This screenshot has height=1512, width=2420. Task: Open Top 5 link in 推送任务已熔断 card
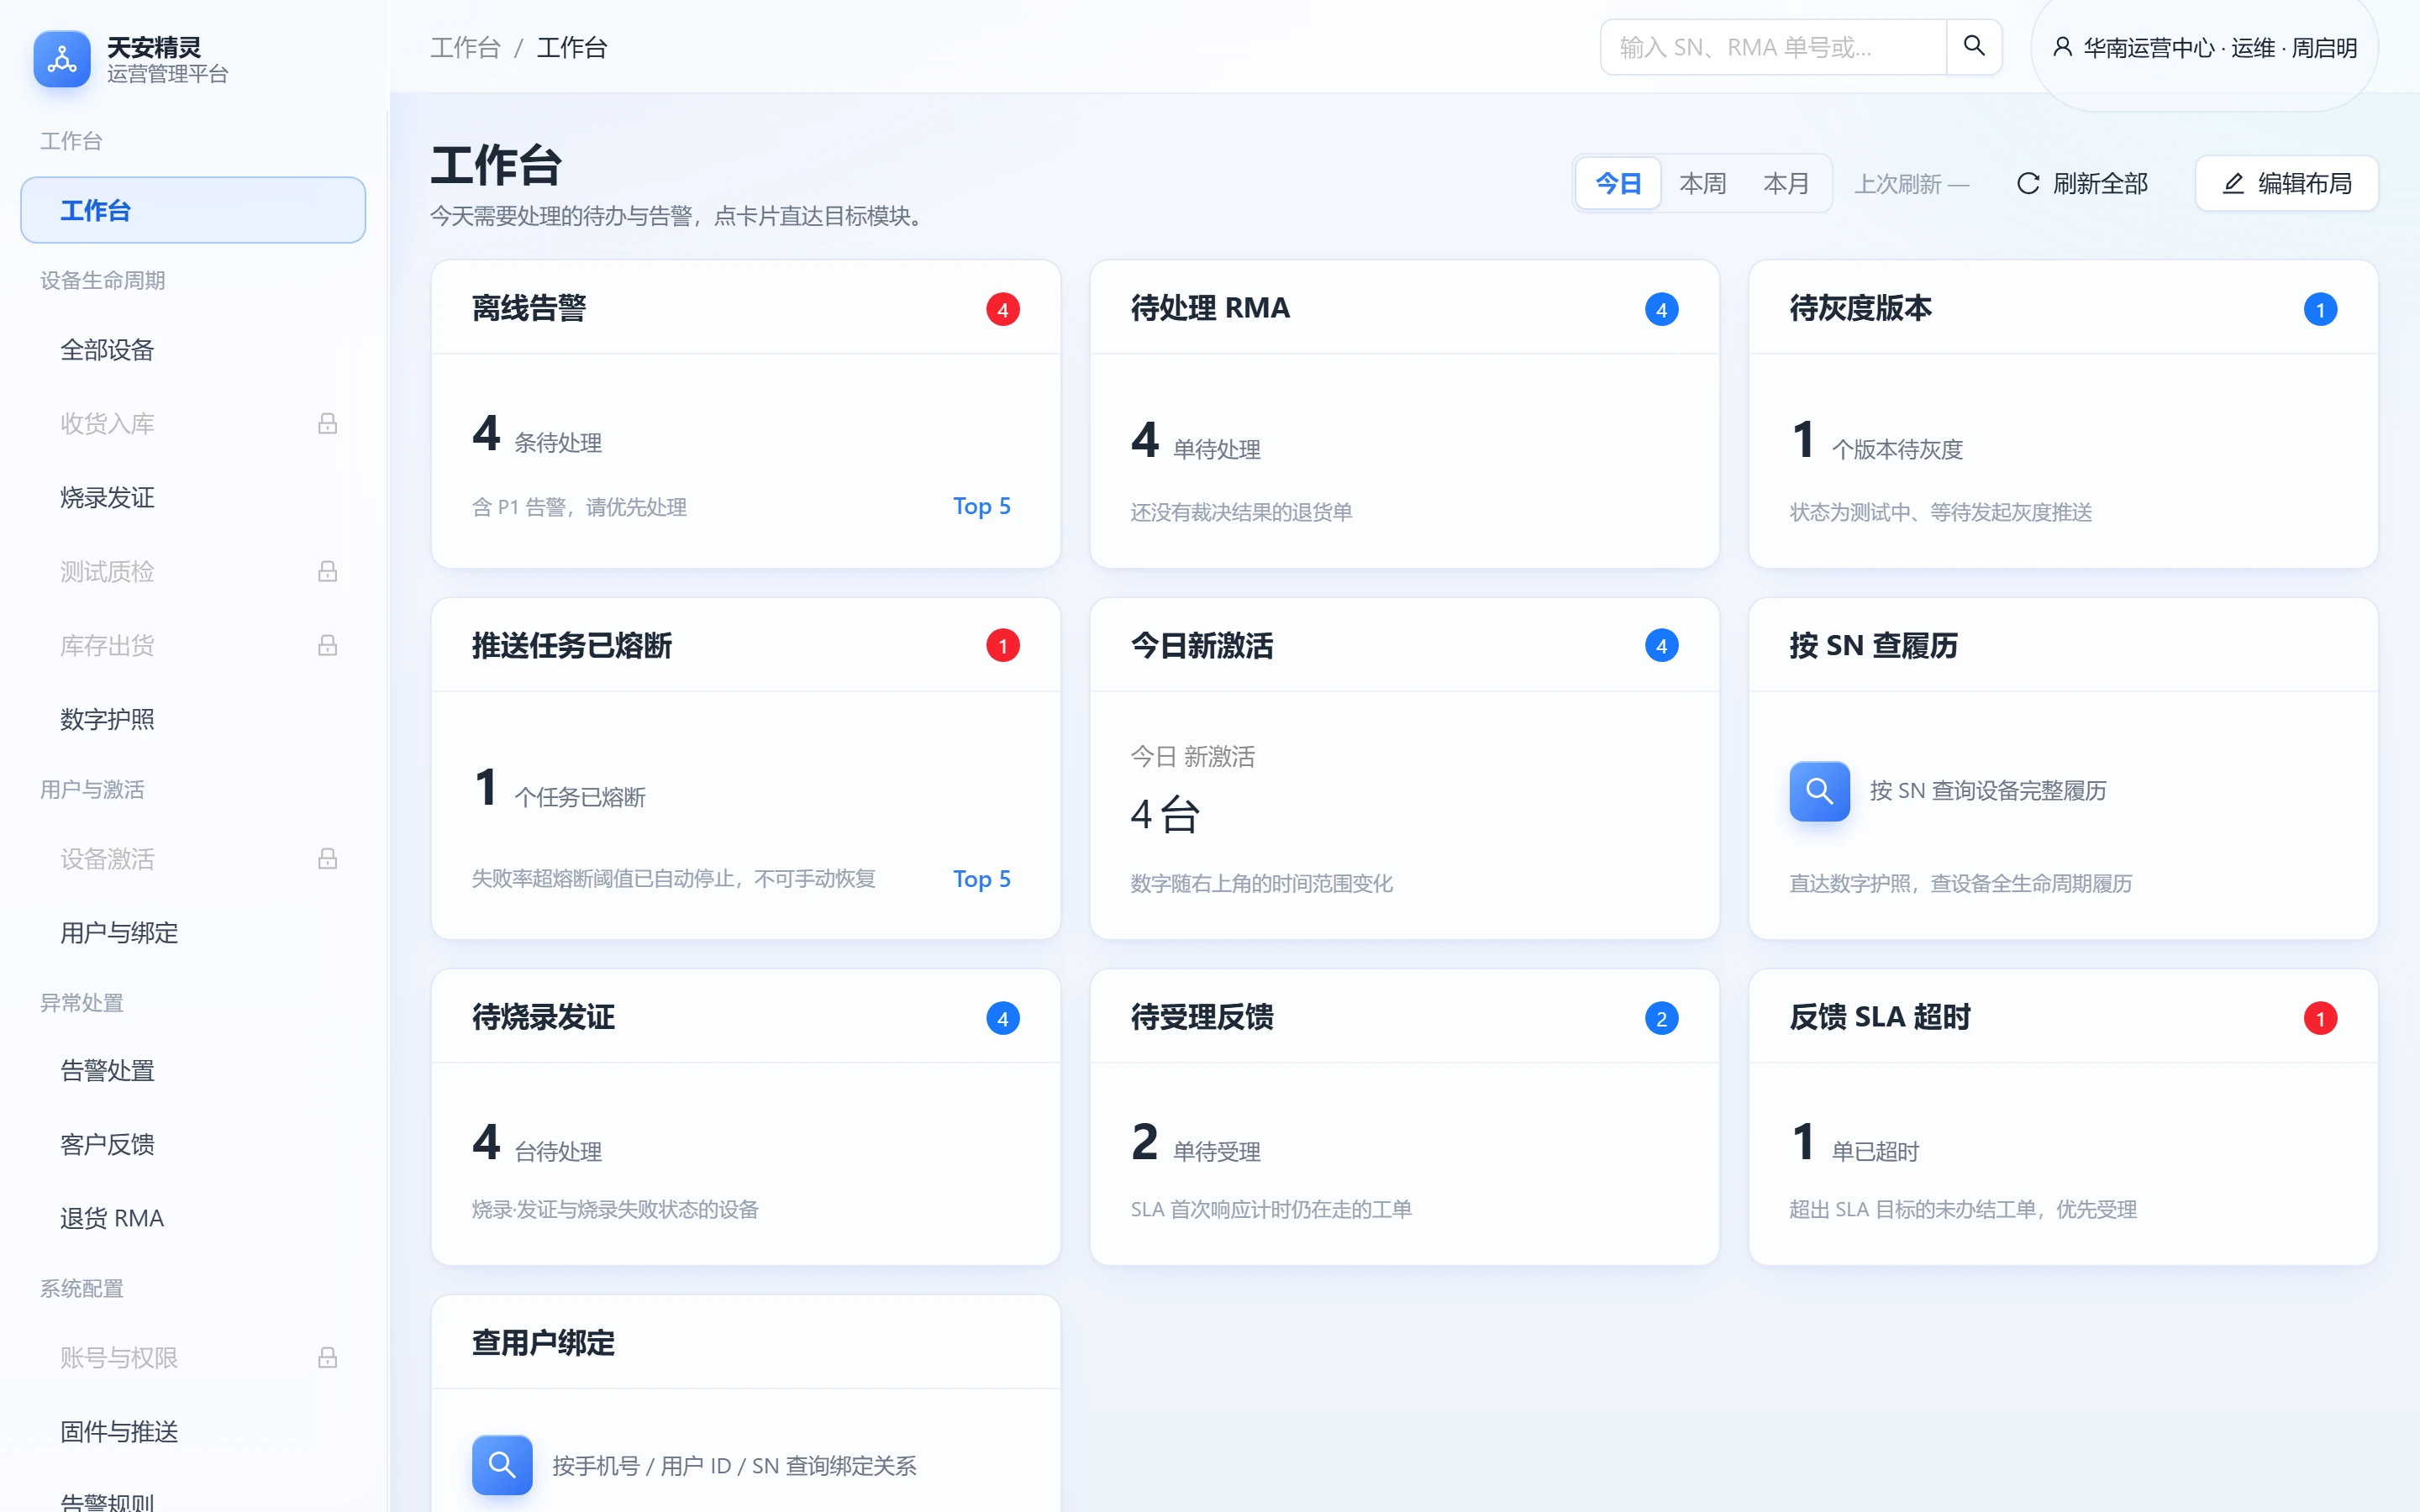(x=981, y=879)
